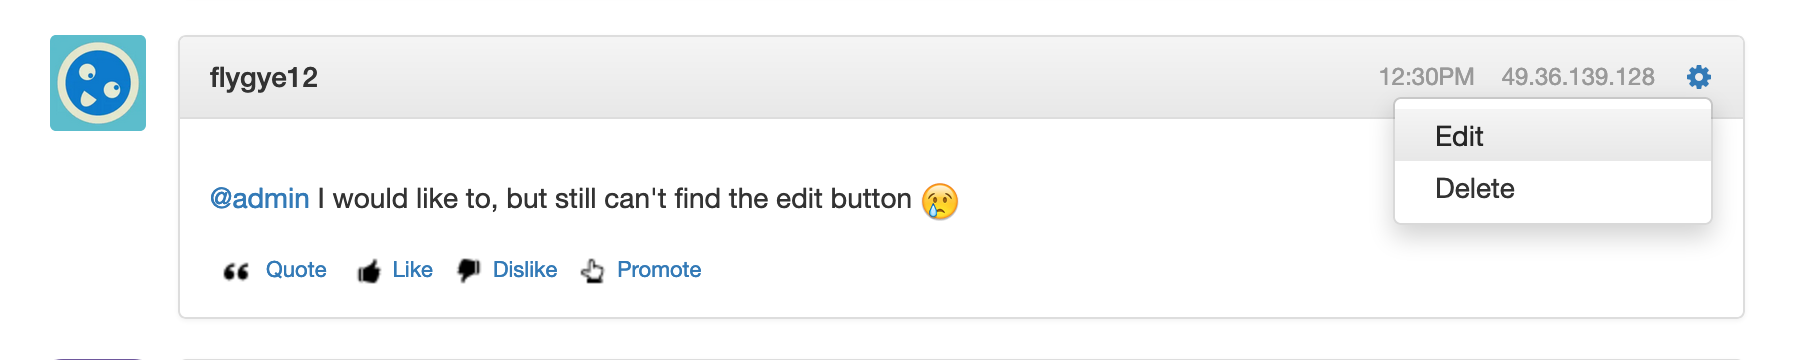
Task: Click the blank area below Delete in the post
Action: point(1552,272)
